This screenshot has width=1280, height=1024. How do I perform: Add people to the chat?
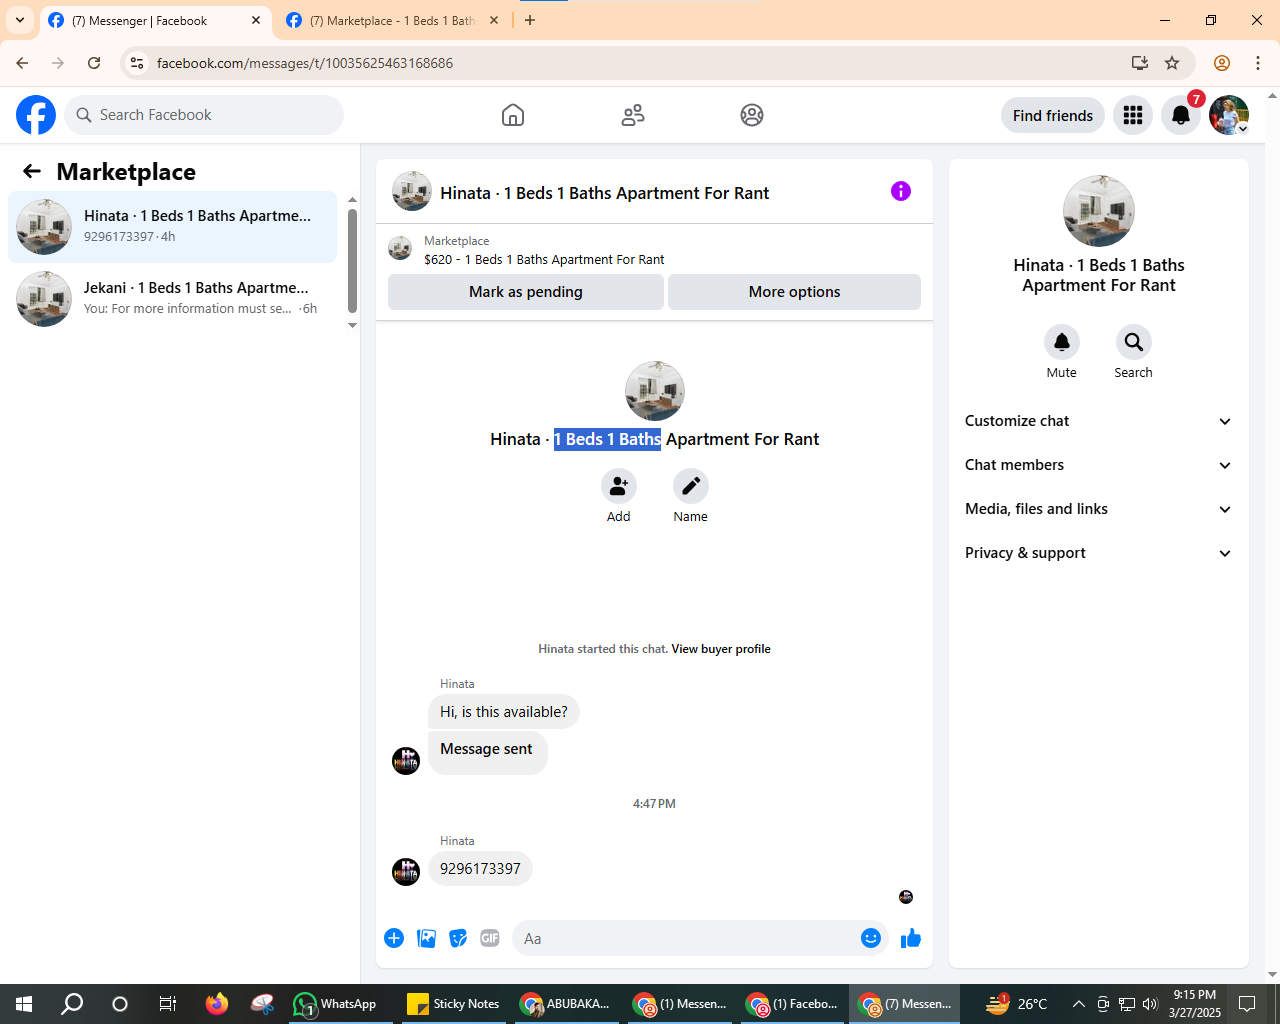point(619,486)
